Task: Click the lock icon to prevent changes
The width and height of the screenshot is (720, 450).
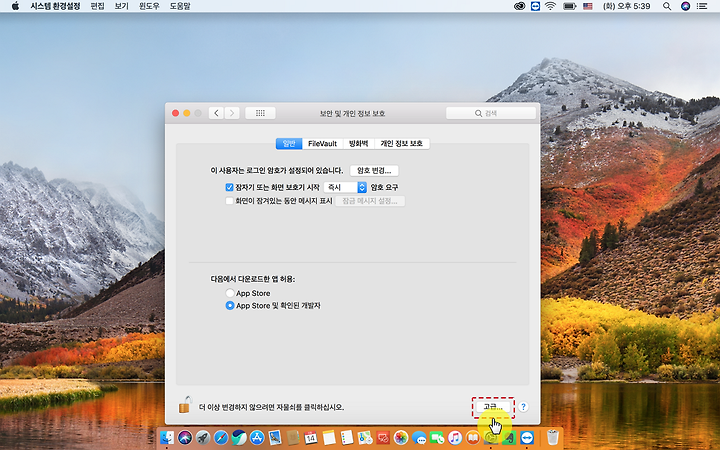Action: 185,405
